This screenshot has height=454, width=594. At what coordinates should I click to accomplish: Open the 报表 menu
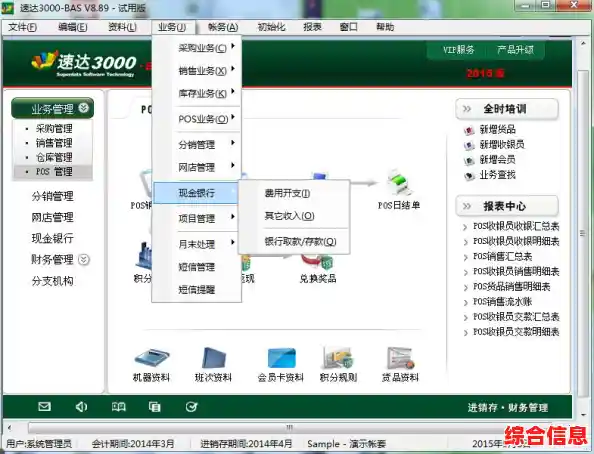(x=312, y=27)
